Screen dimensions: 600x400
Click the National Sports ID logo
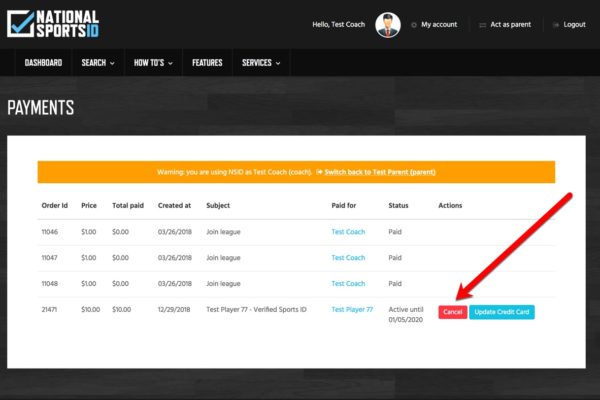coord(53,24)
